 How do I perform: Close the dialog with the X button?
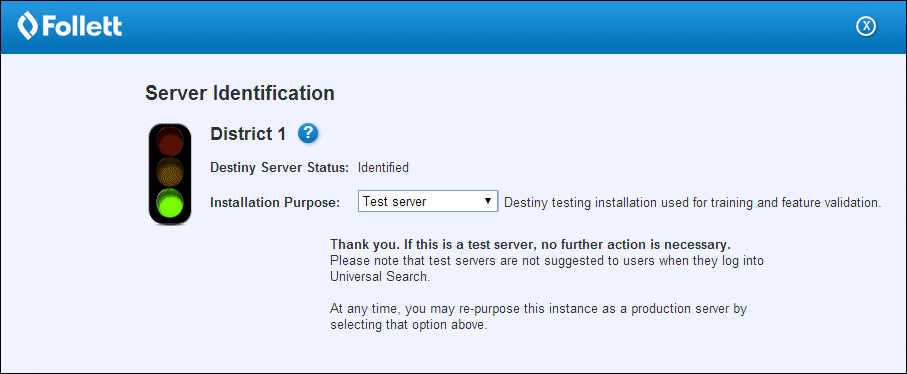point(866,26)
